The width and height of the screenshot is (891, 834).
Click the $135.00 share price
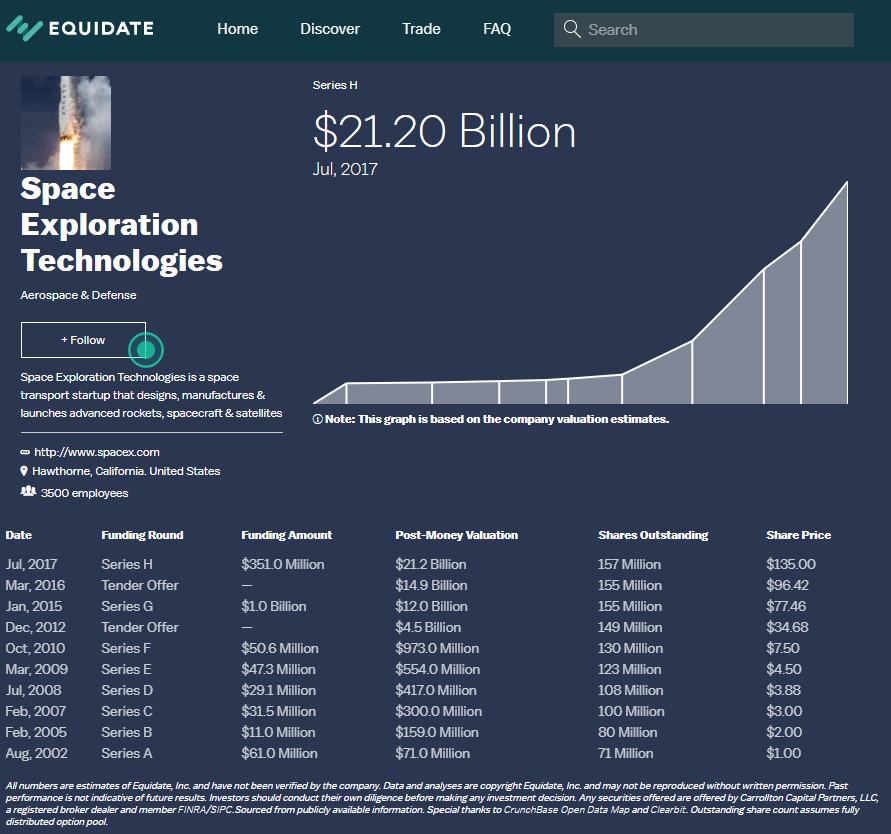[790, 564]
